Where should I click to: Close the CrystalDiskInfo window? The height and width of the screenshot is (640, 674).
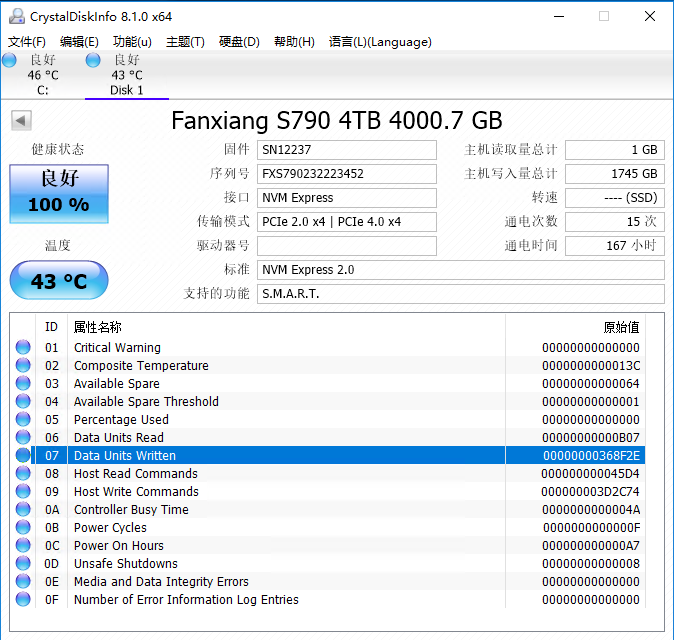pos(650,16)
